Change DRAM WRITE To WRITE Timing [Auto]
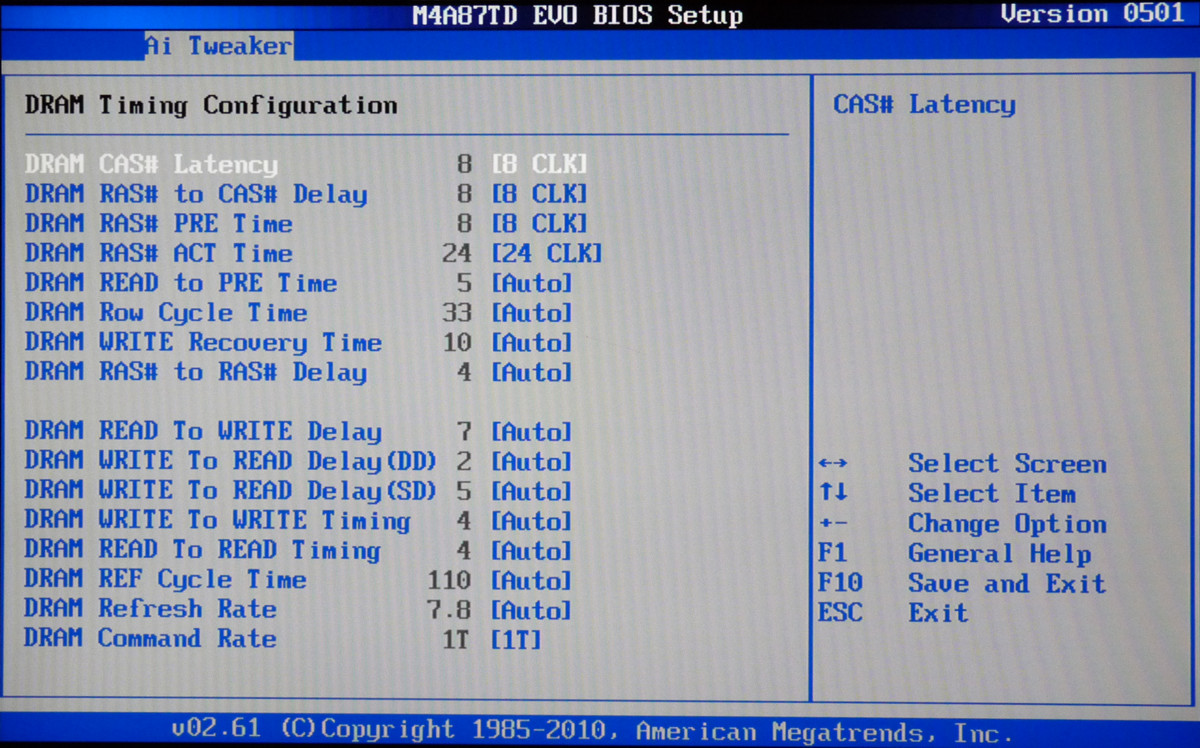1200x748 pixels. (532, 521)
